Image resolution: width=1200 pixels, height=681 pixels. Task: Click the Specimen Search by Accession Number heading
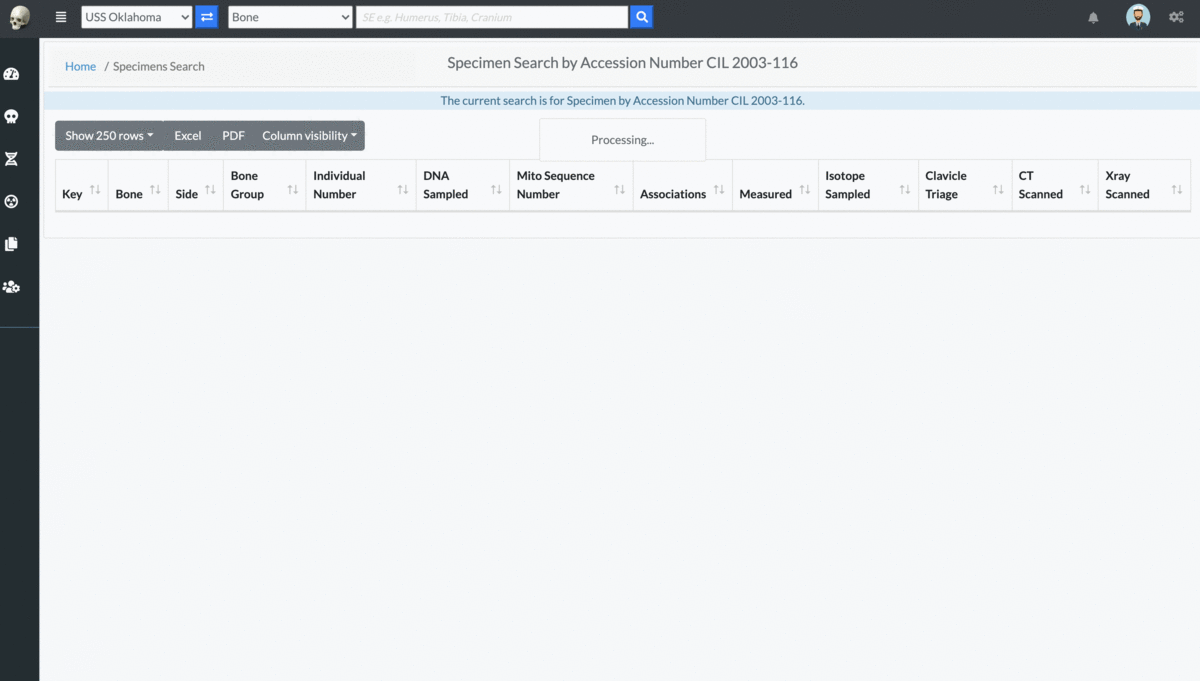[622, 63]
